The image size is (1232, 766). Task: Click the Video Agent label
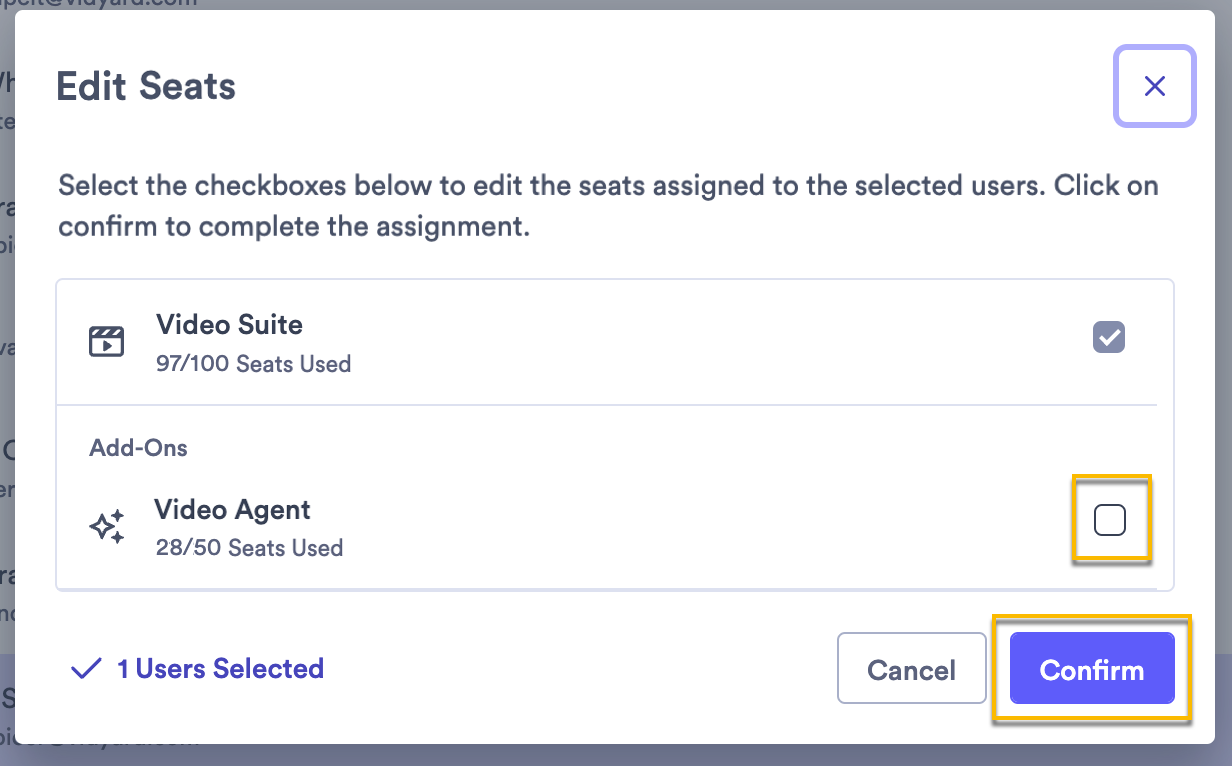233,510
